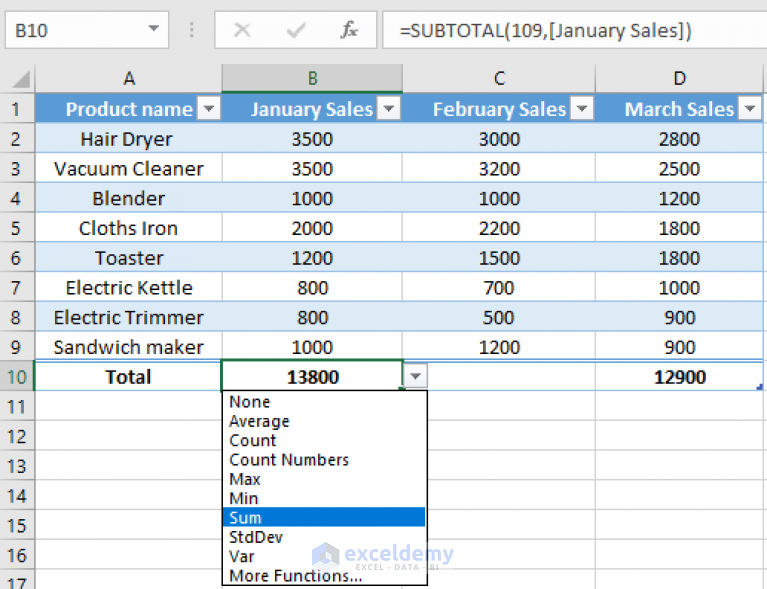767x589 pixels.
Task: Open March Sales filter dropdown
Action: pyautogui.click(x=750, y=109)
